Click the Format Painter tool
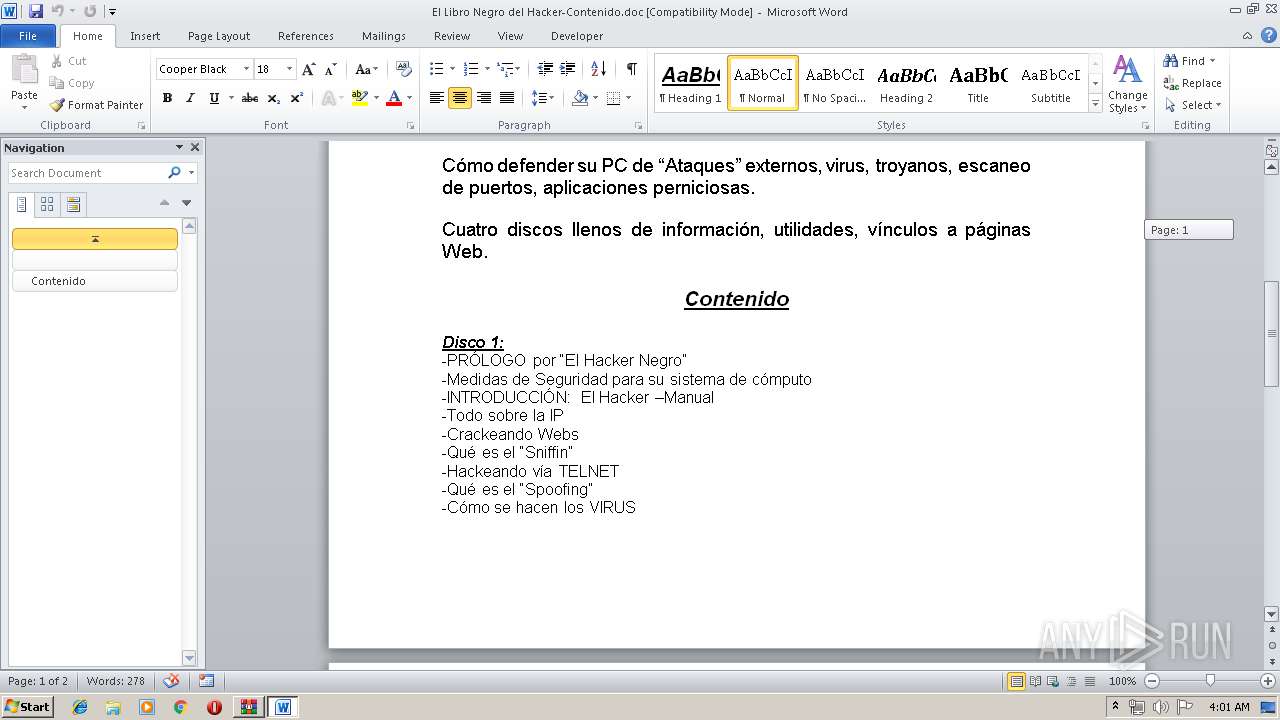 [x=96, y=105]
